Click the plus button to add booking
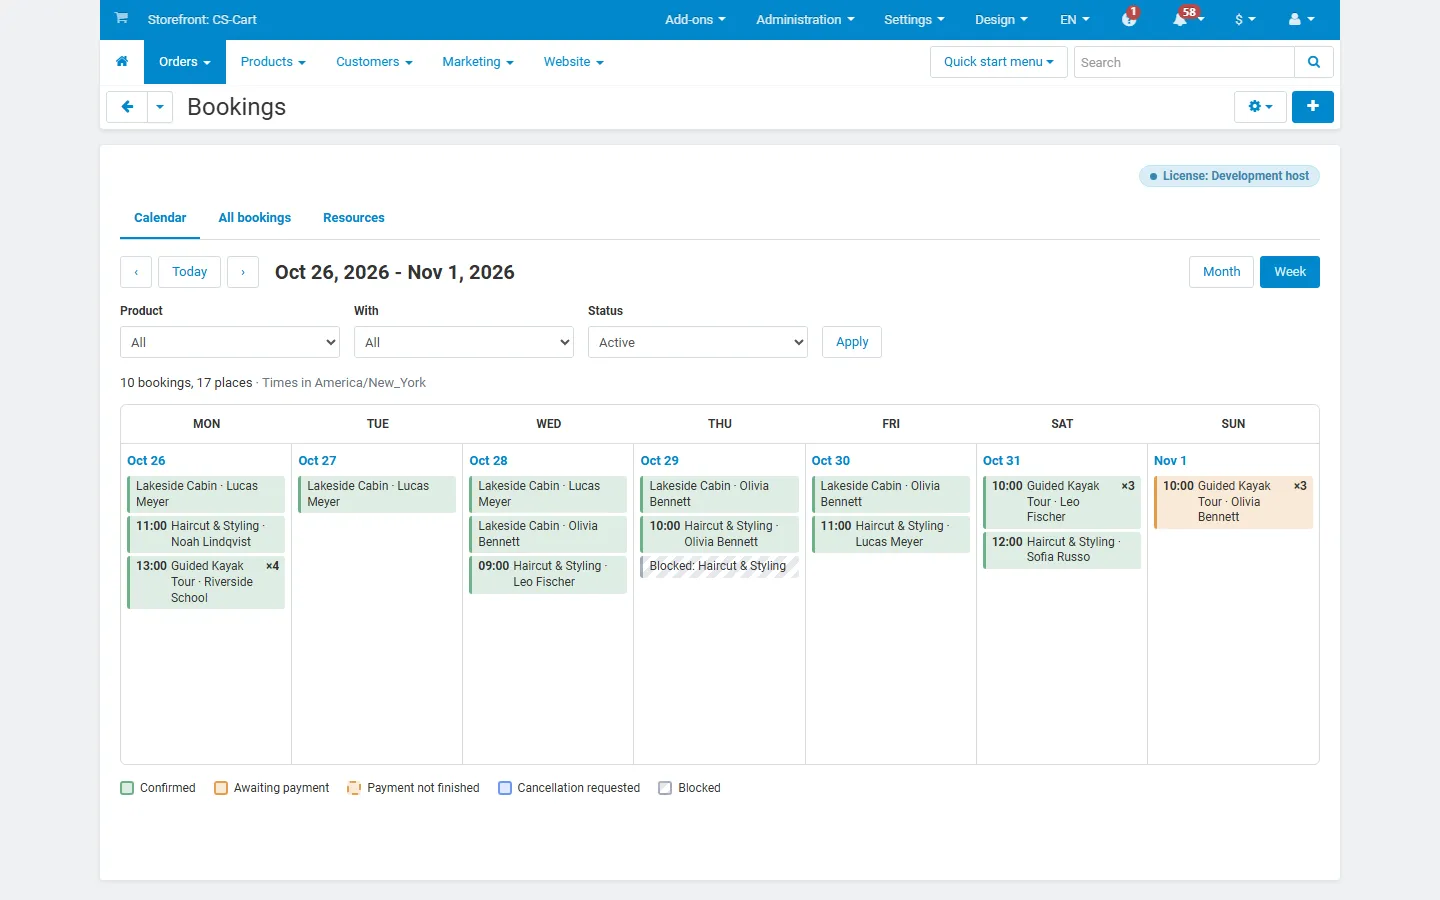This screenshot has width=1440, height=900. click(x=1313, y=107)
